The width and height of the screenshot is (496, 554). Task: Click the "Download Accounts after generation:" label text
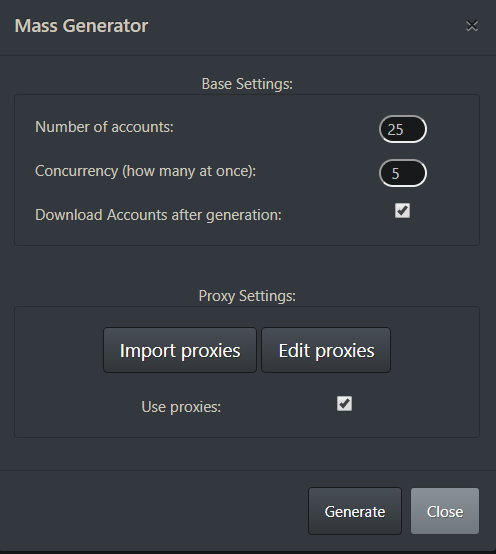click(x=158, y=215)
